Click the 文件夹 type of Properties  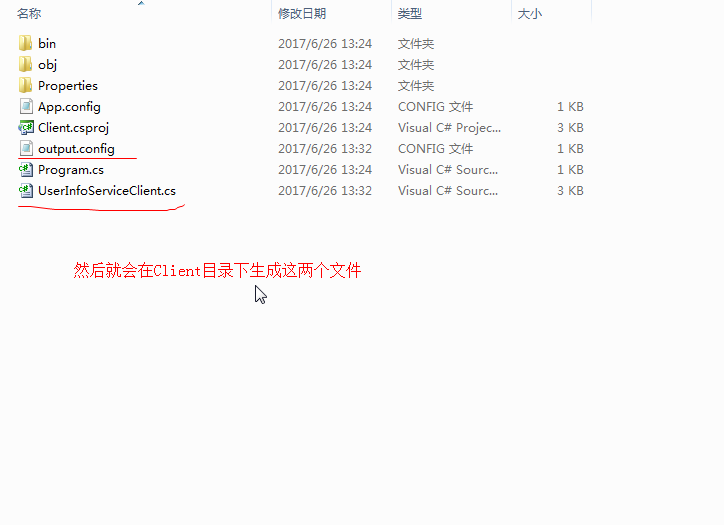pyautogui.click(x=416, y=85)
